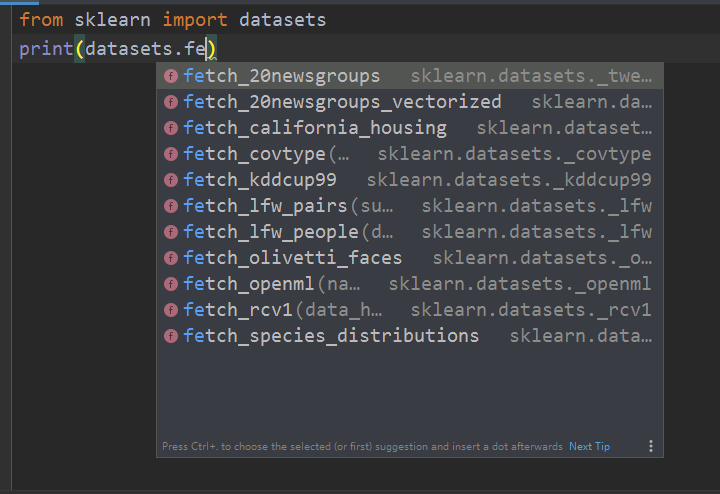Choose fetch_20newsgroups_vectorized from completion list
Viewport: 720px width, 494px height.
pos(410,102)
